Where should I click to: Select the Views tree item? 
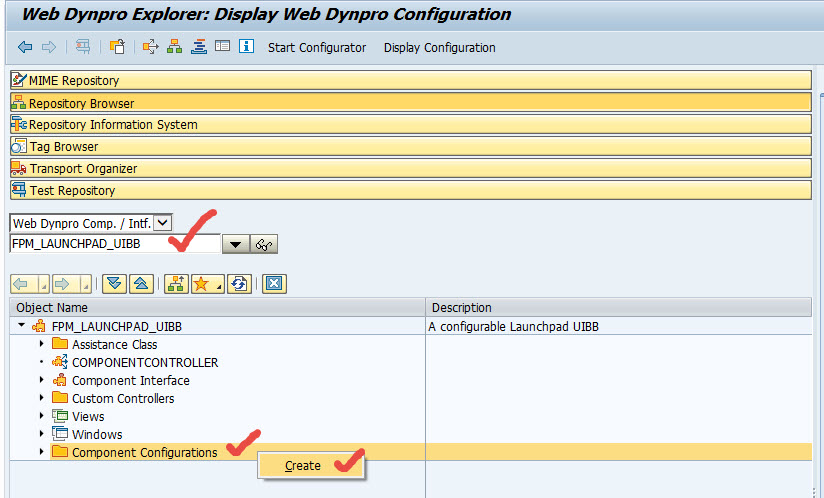tap(88, 417)
